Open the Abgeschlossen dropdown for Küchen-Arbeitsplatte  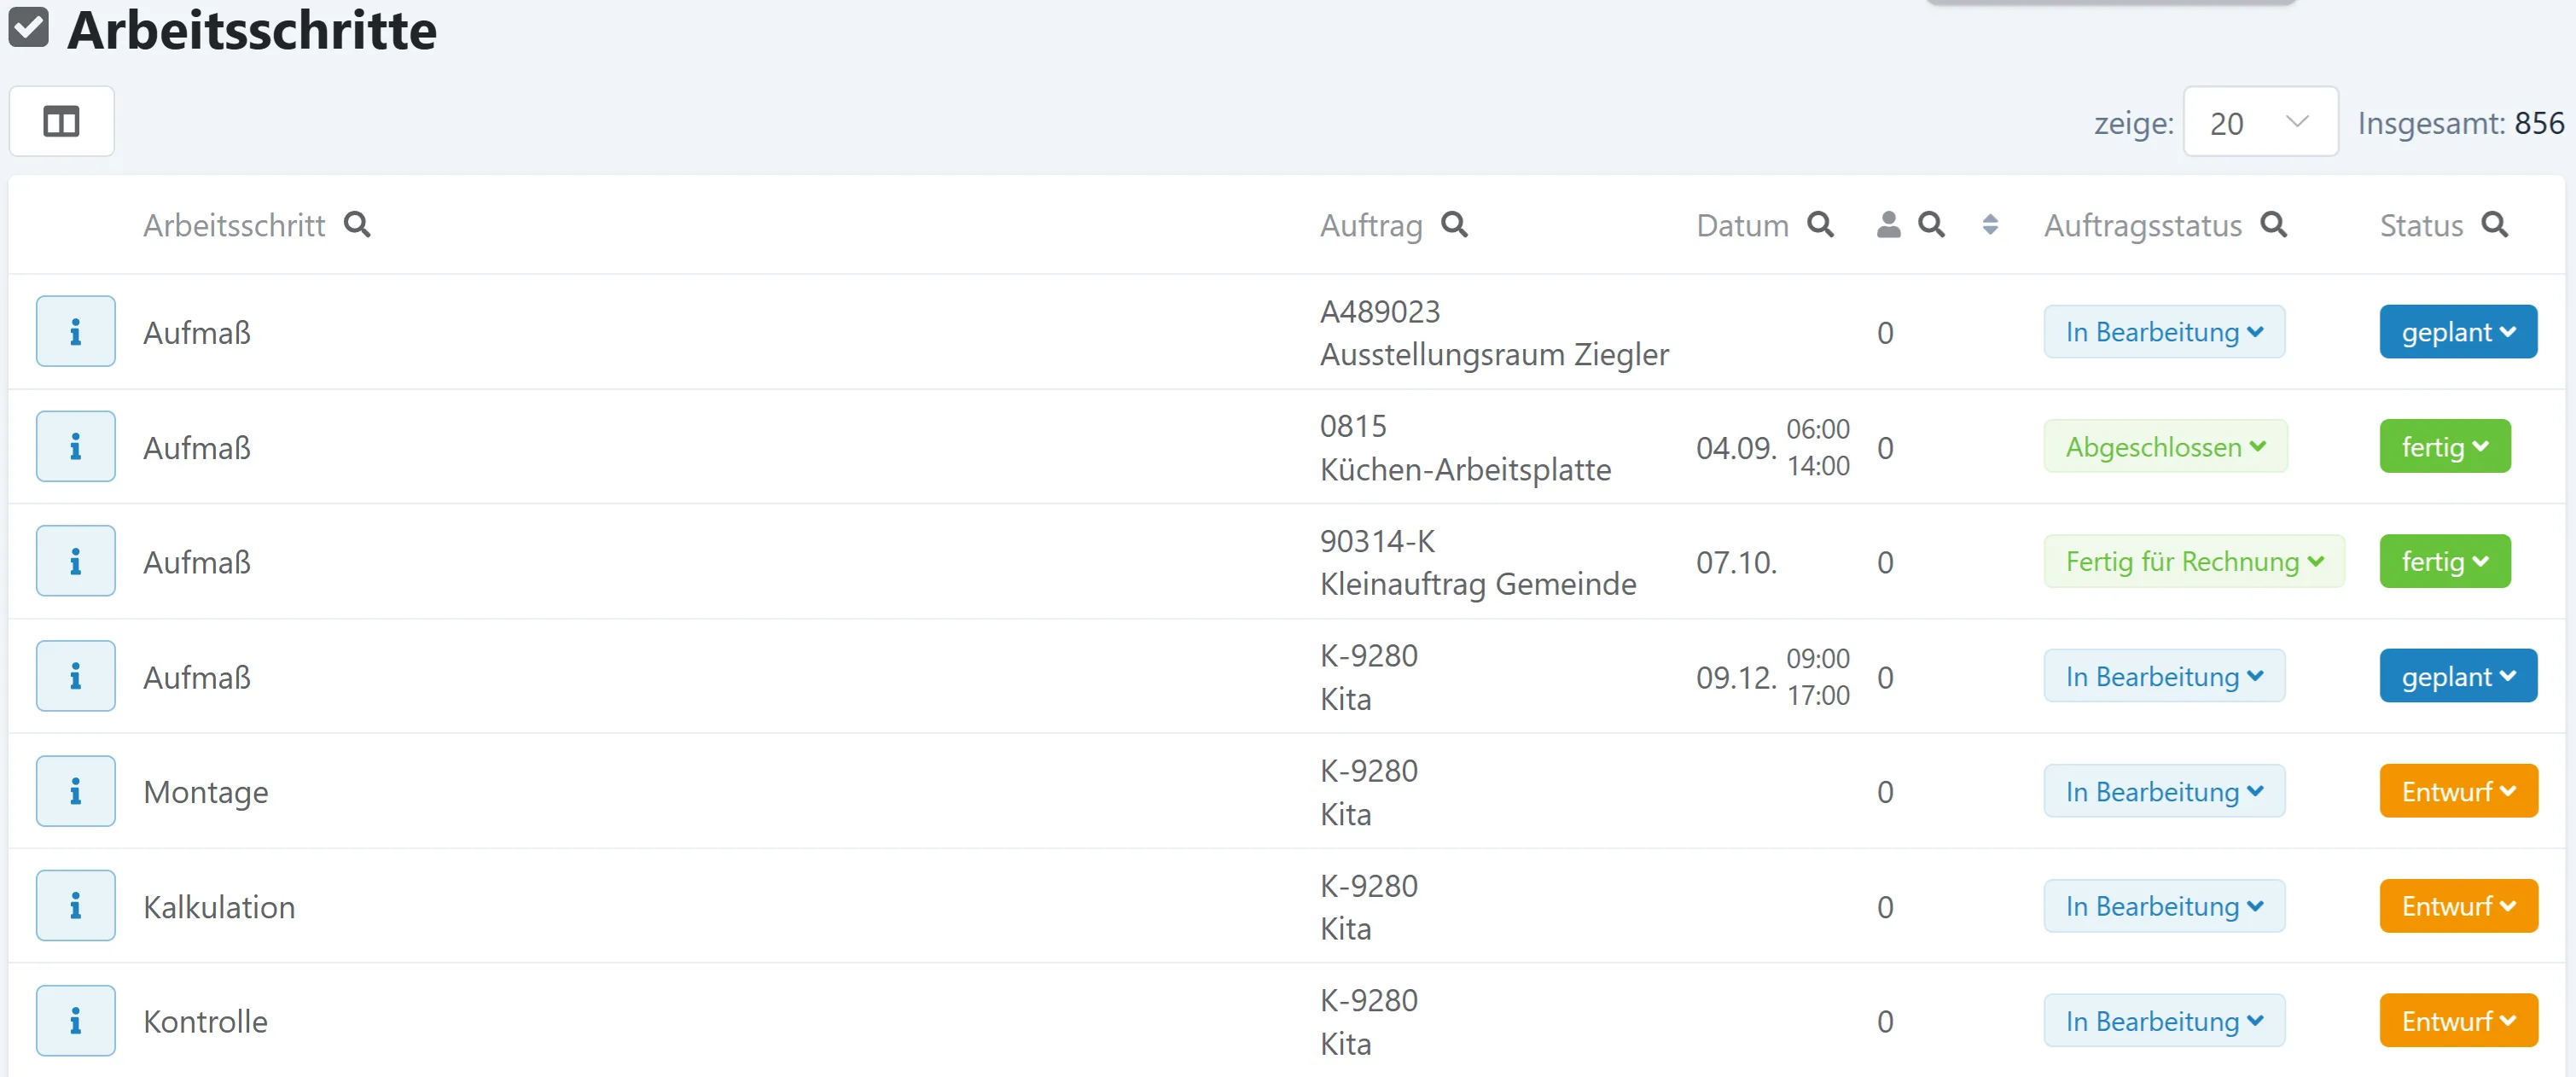click(2166, 446)
